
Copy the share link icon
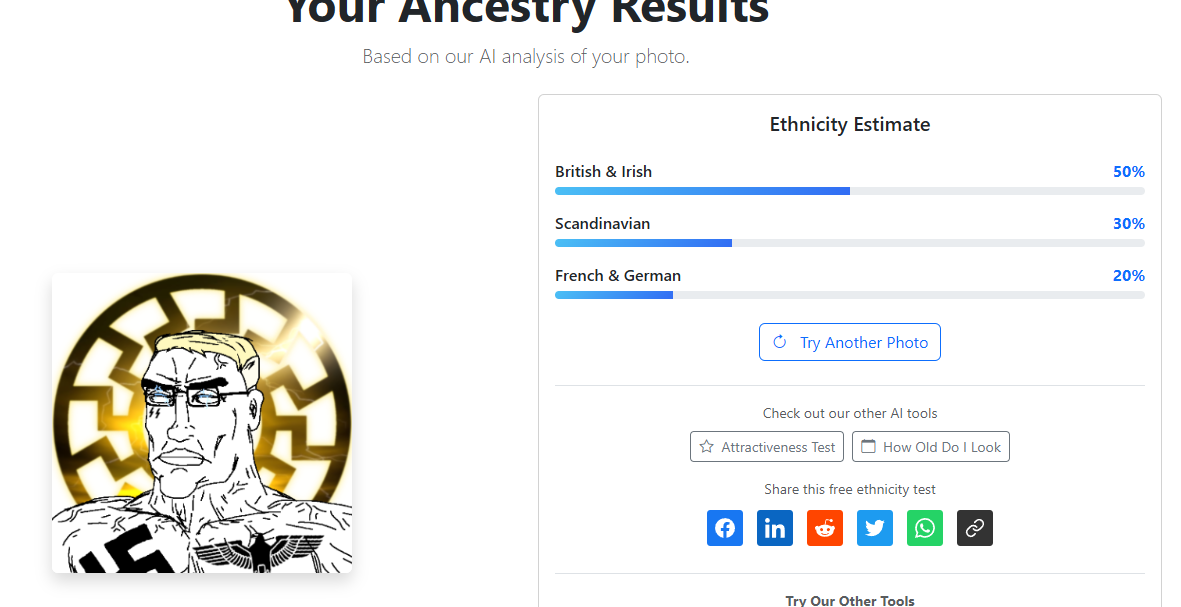click(x=975, y=528)
